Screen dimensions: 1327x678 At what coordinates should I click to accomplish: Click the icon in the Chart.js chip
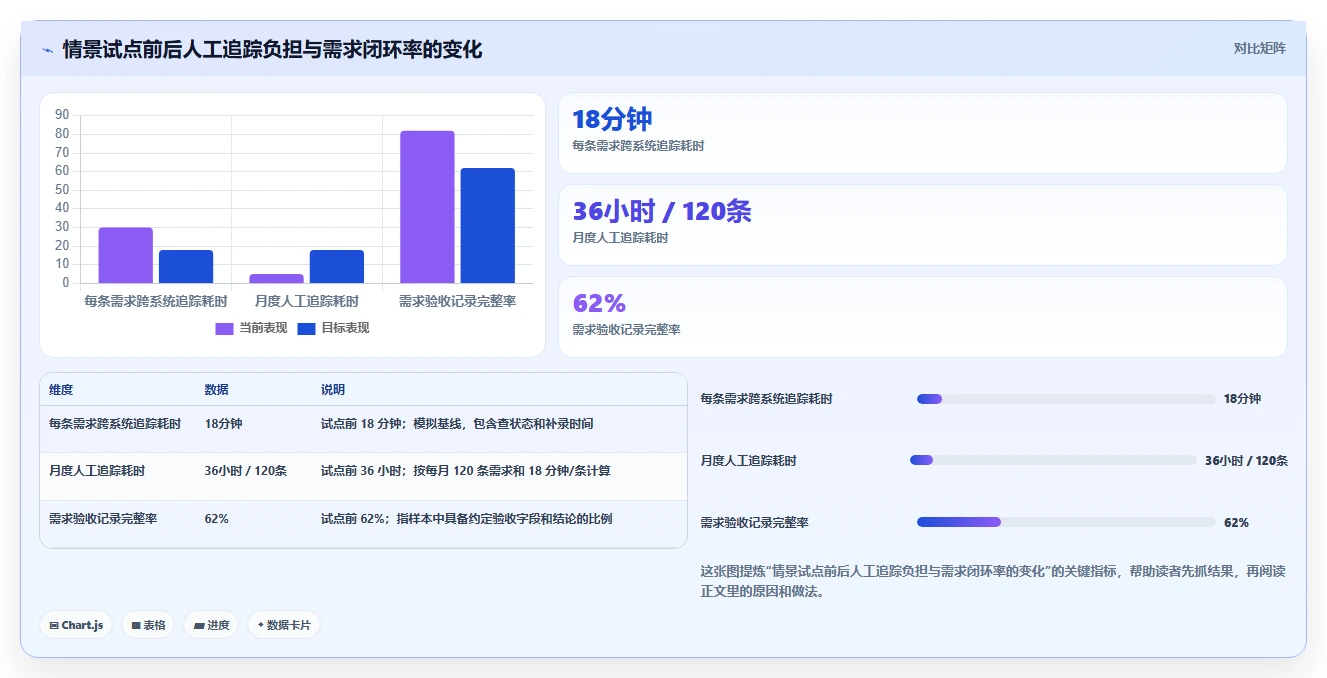pyautogui.click(x=54, y=626)
